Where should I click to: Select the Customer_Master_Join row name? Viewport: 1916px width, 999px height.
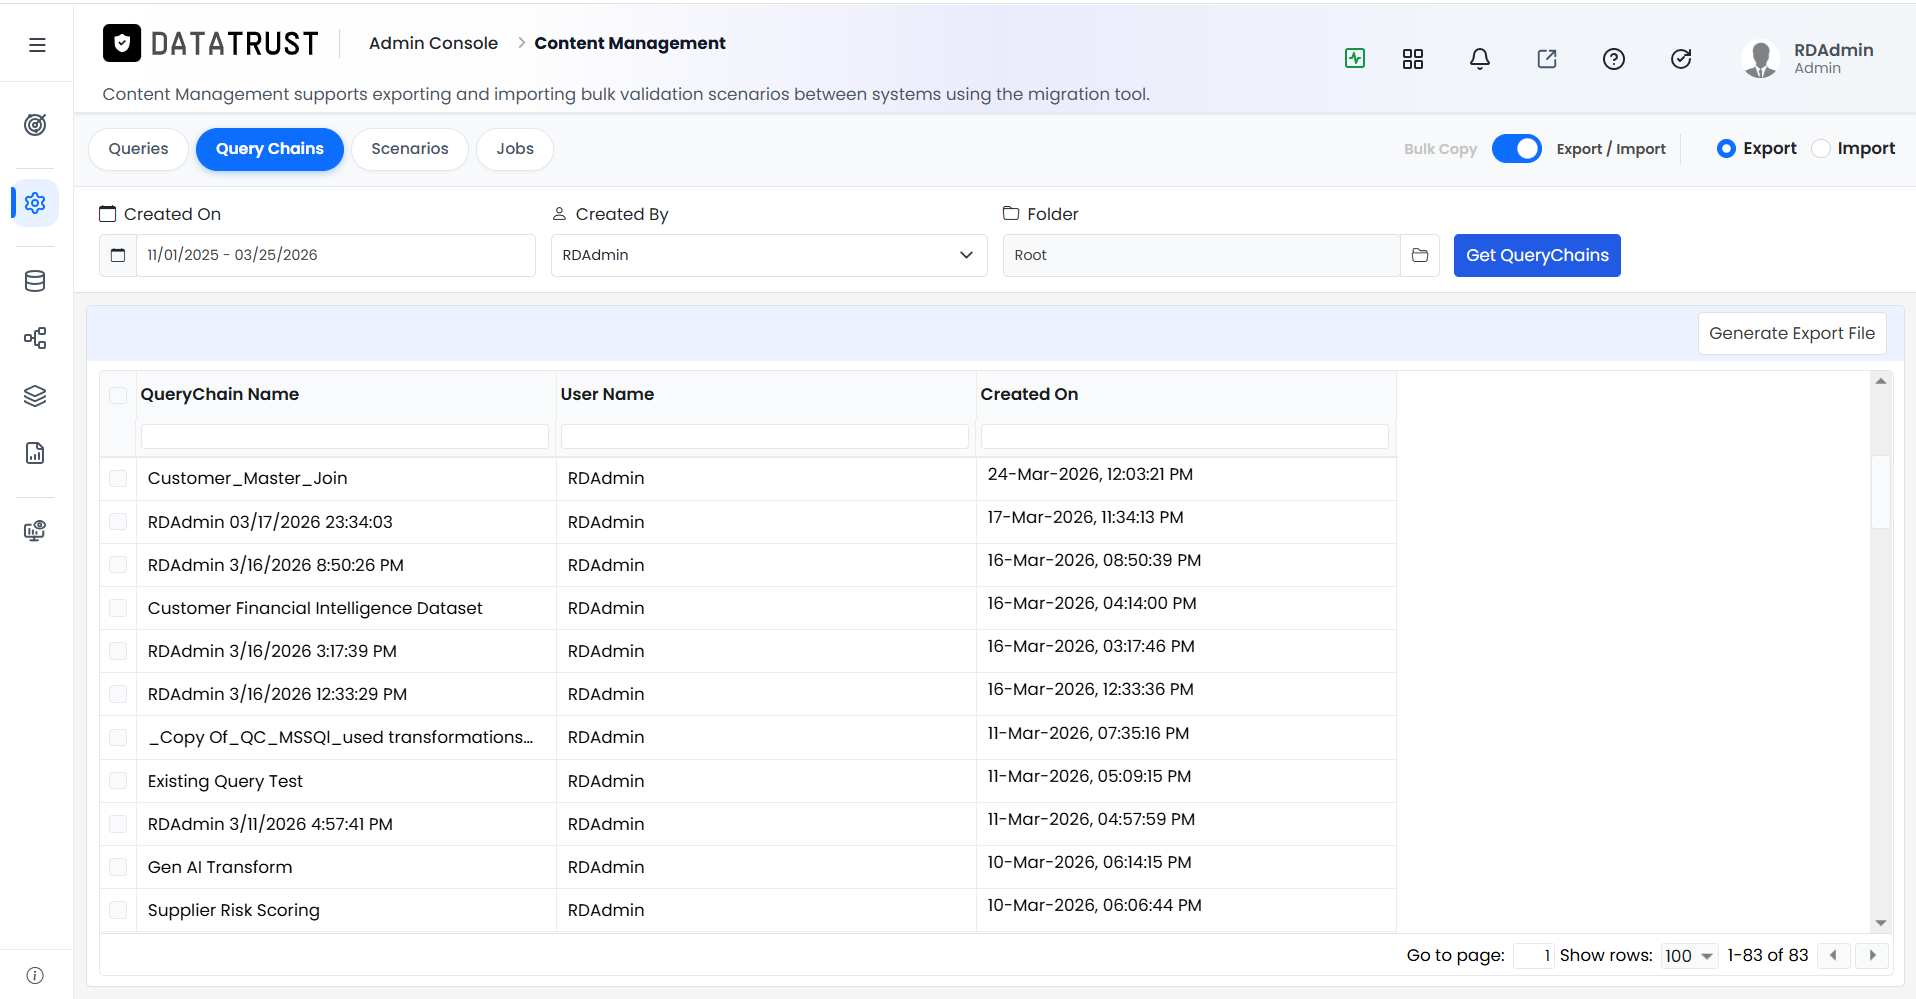tap(248, 478)
